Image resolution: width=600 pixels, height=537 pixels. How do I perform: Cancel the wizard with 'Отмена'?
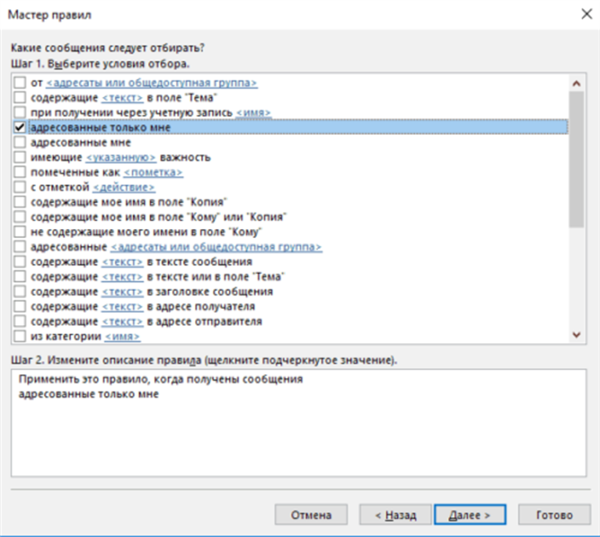click(x=311, y=515)
